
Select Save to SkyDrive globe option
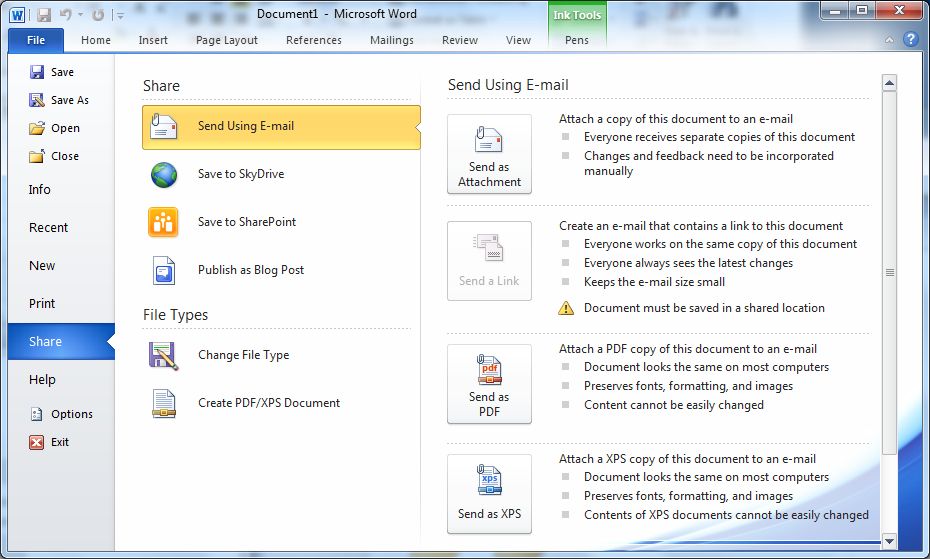click(240, 174)
